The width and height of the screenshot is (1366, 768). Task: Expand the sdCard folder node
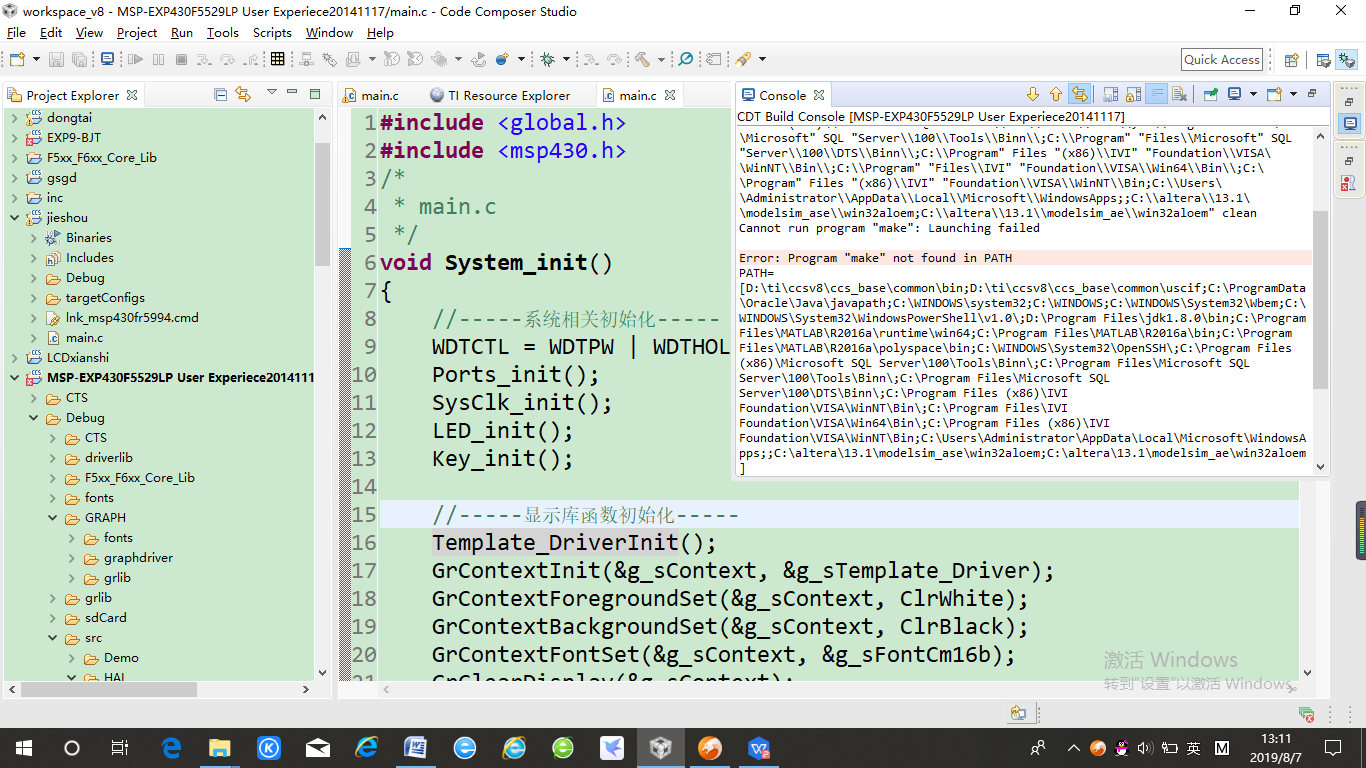53,617
